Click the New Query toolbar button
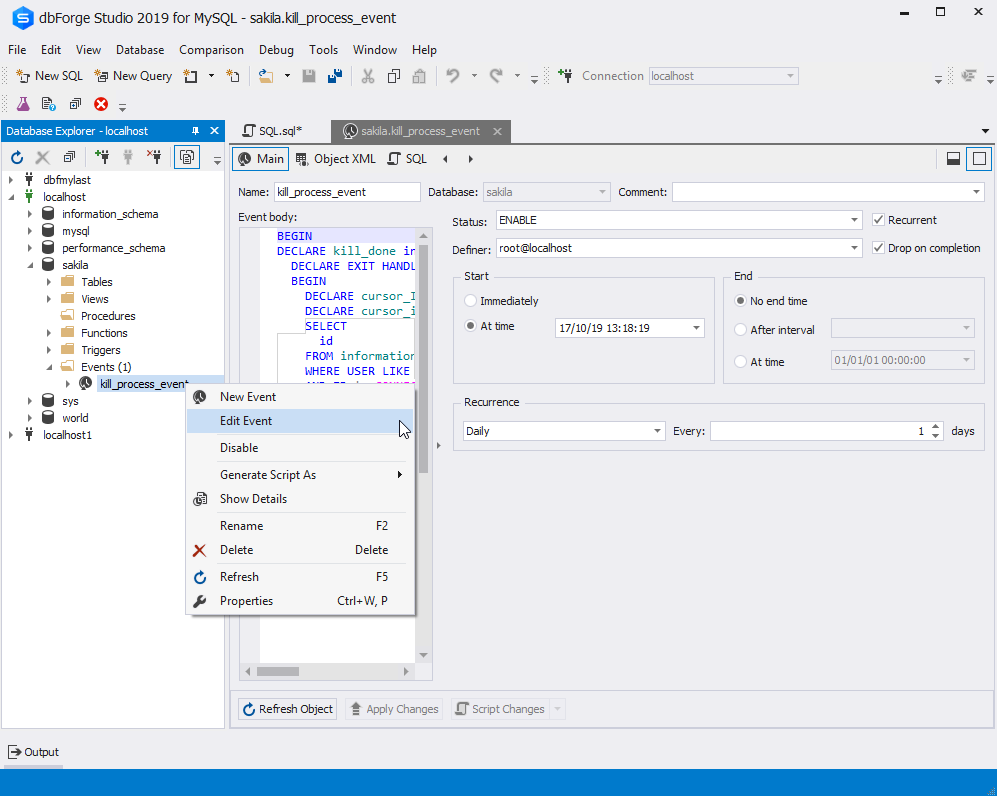Viewport: 997px width, 796px height. [134, 76]
